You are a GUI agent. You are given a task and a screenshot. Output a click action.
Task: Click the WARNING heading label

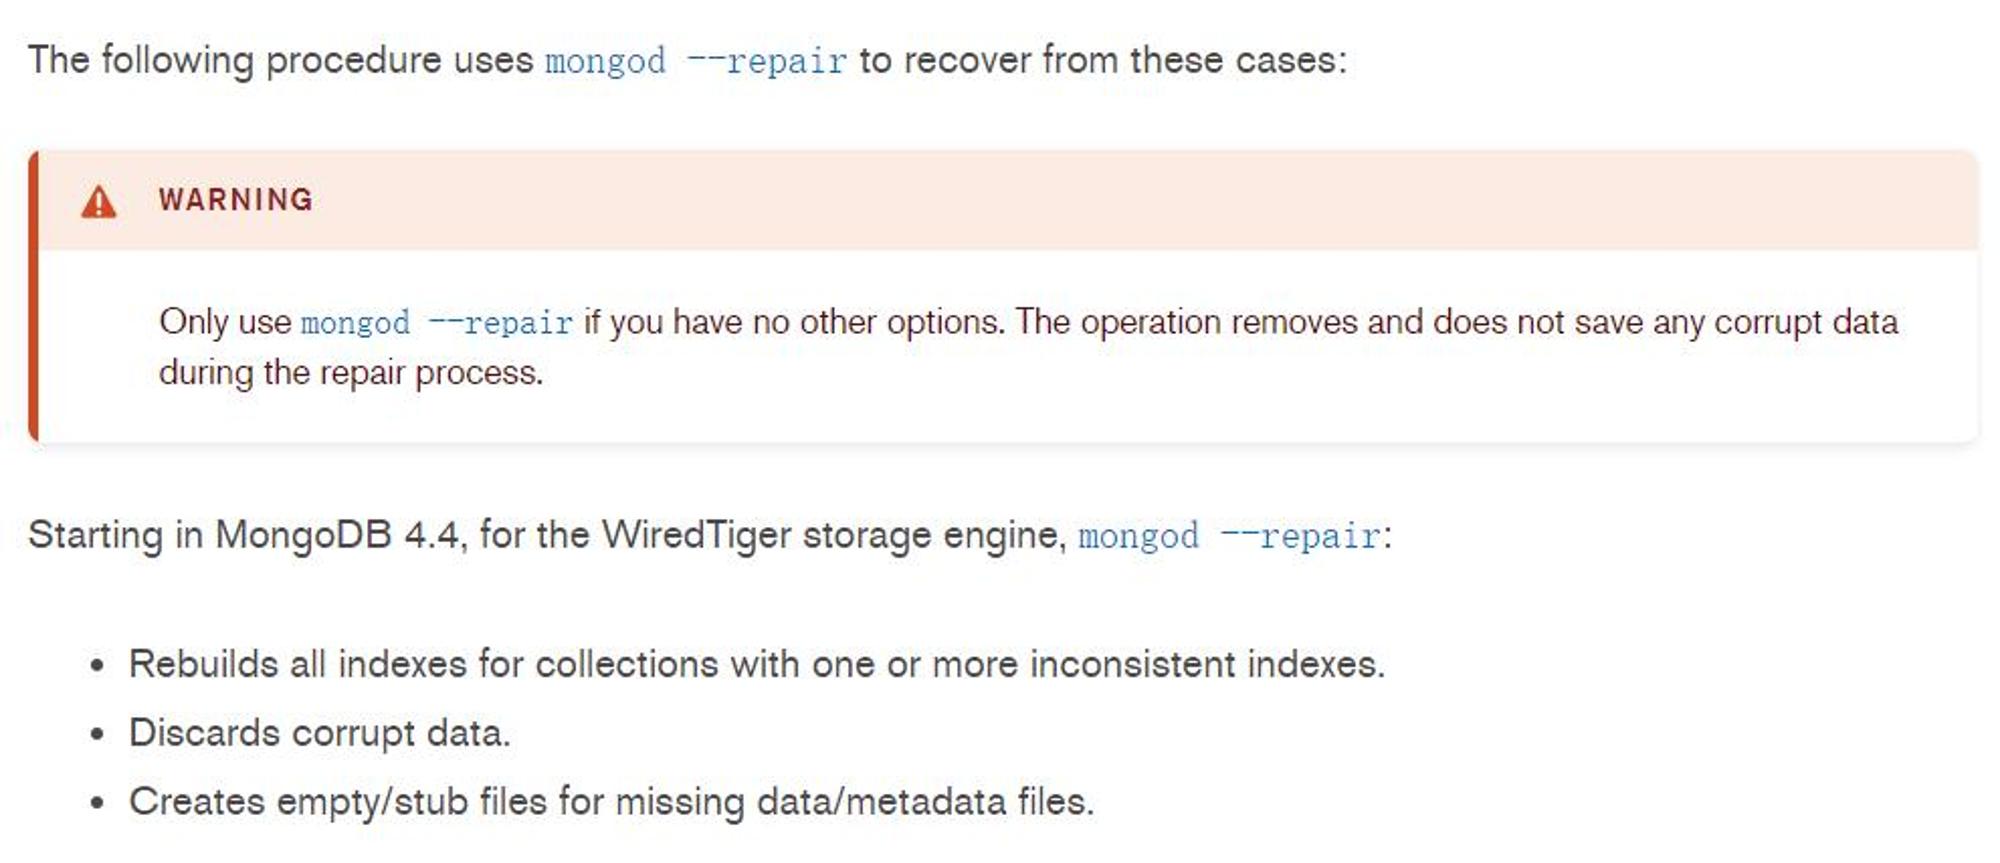click(x=236, y=200)
